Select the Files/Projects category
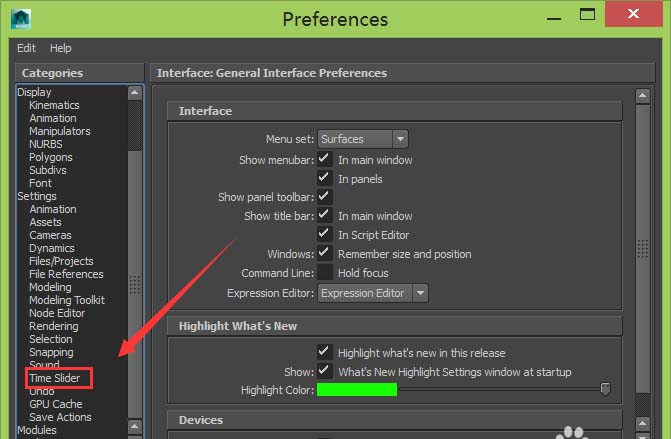Screen dimensions: 671x439 [x=61, y=261]
